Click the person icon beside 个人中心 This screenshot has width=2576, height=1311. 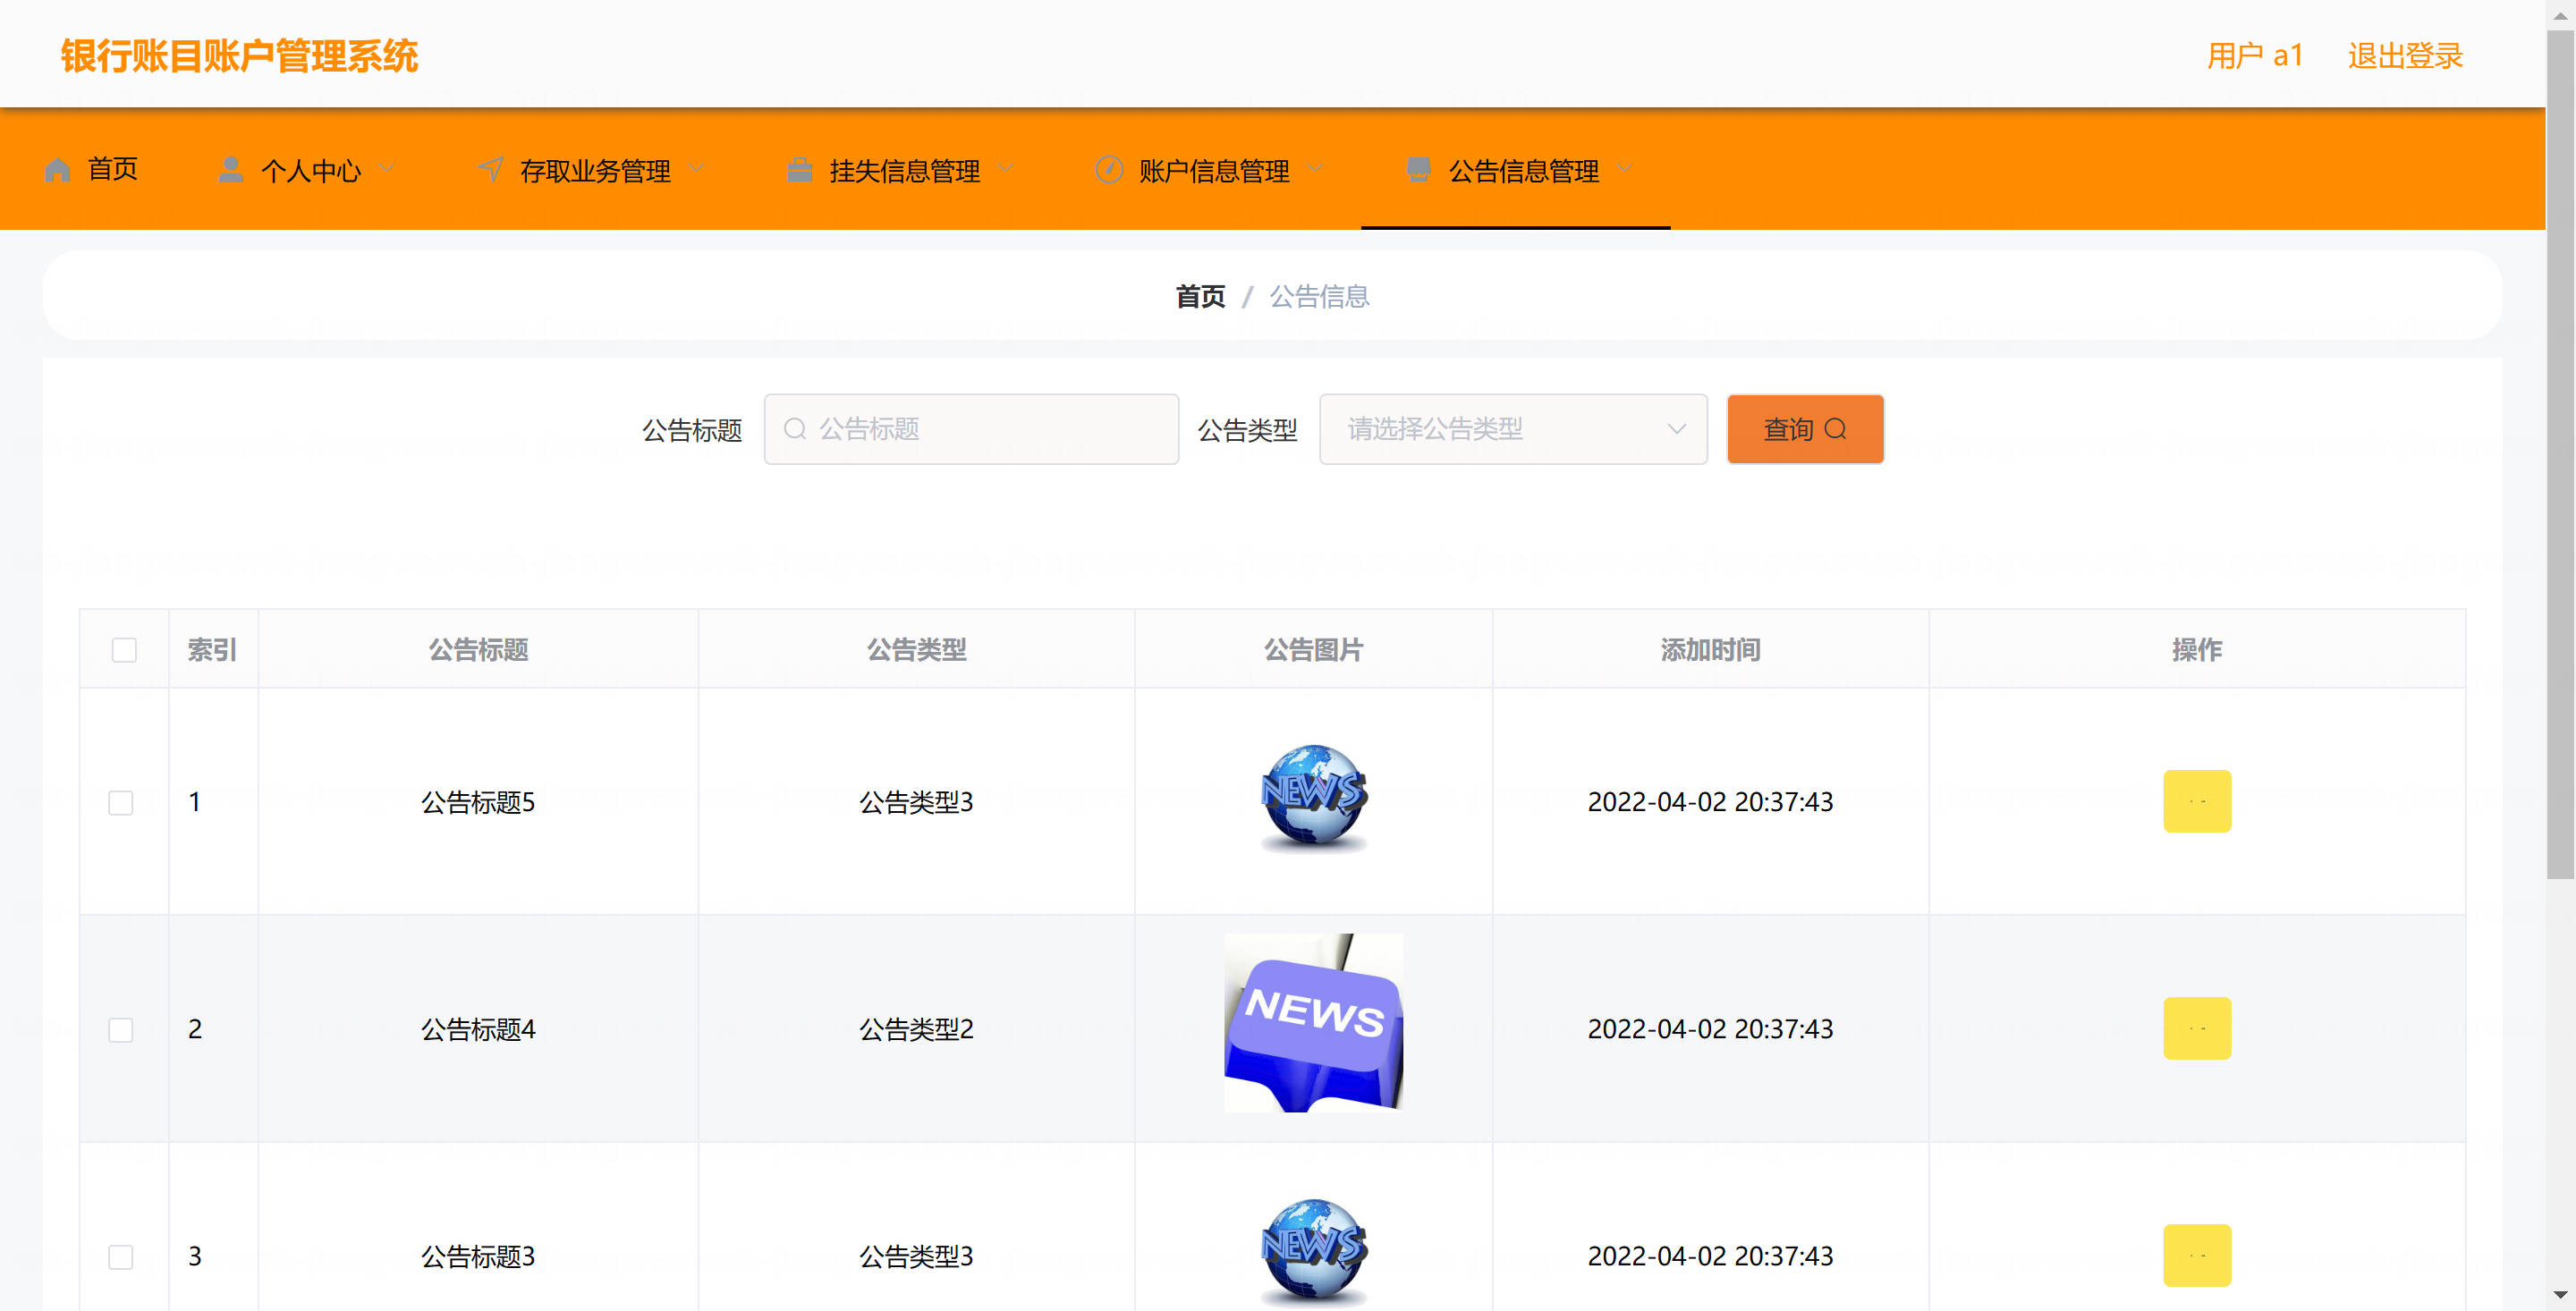[x=231, y=170]
